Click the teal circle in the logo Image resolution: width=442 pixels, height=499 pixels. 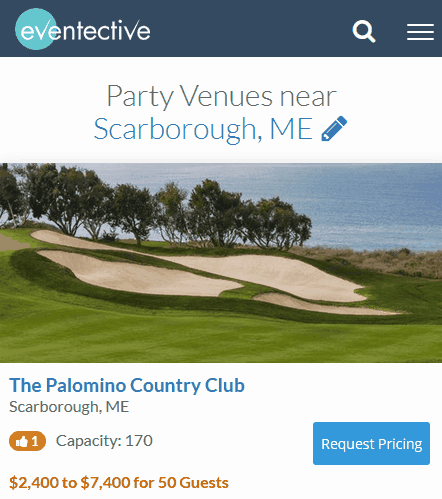[x=36, y=29]
